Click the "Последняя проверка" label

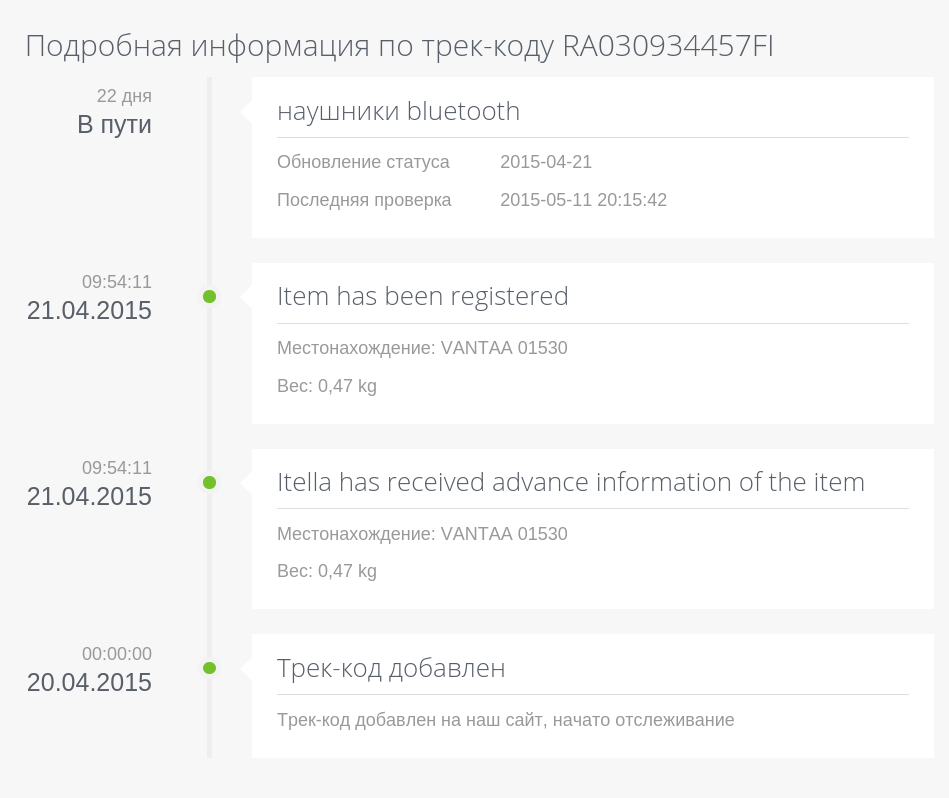coord(364,200)
